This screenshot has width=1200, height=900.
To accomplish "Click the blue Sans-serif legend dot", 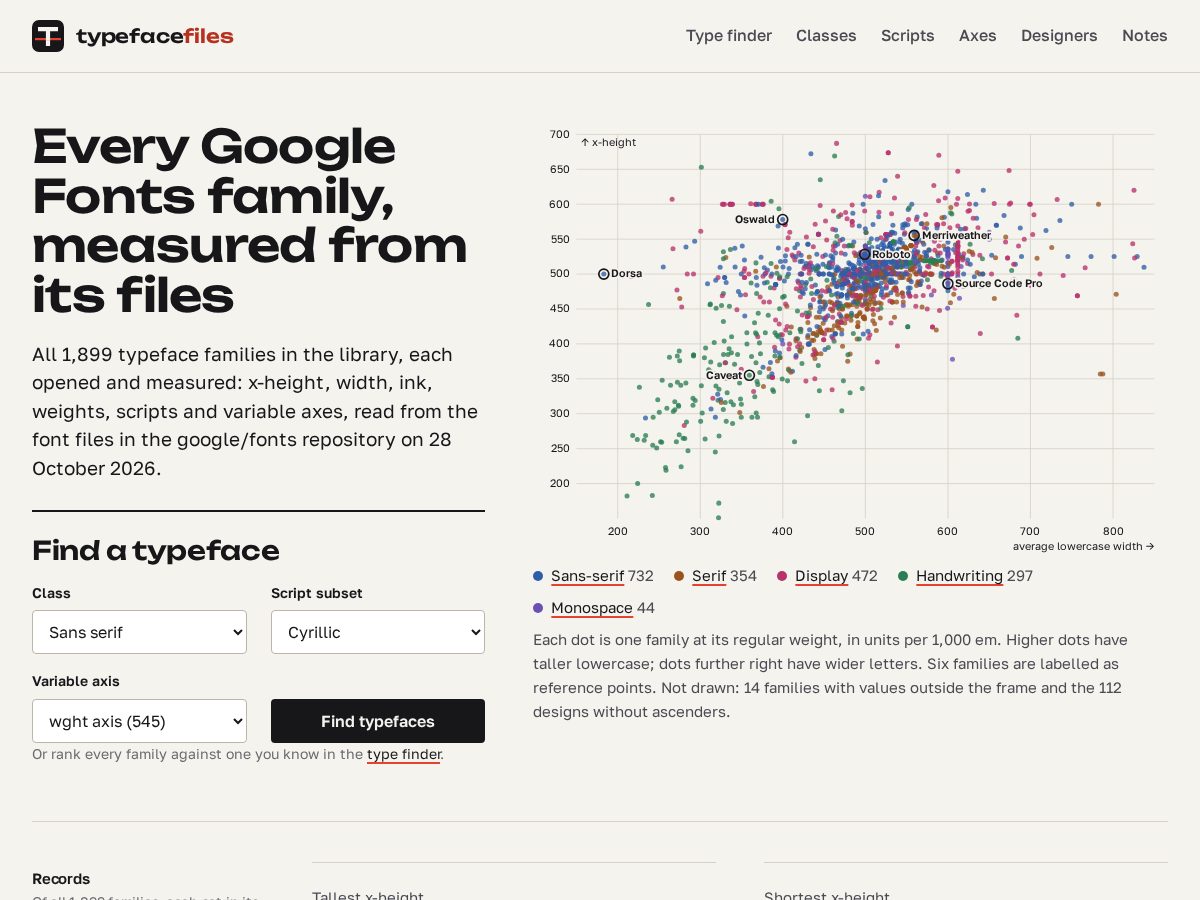I will [539, 576].
